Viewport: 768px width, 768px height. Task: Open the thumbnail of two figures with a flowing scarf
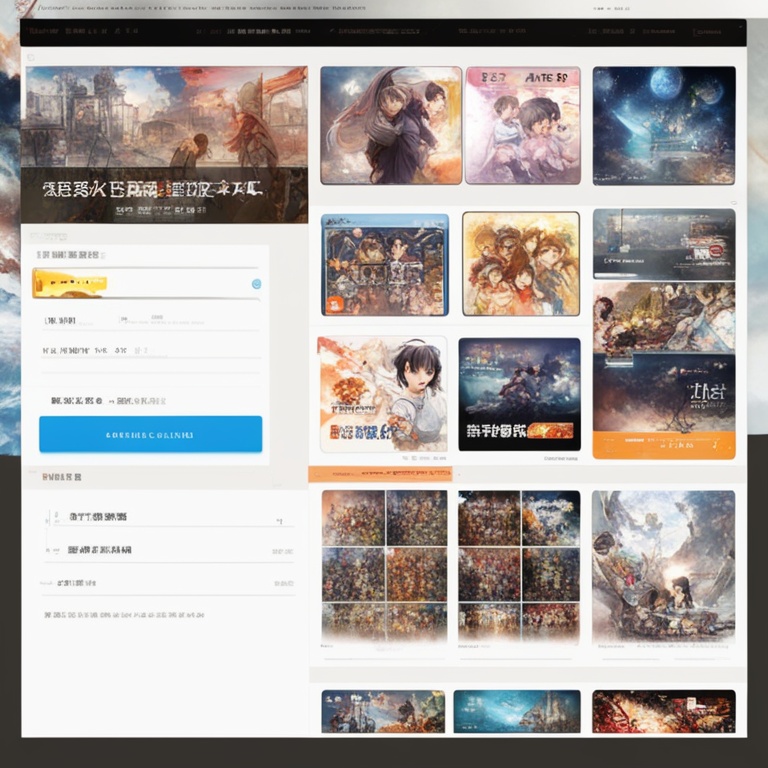[391, 125]
